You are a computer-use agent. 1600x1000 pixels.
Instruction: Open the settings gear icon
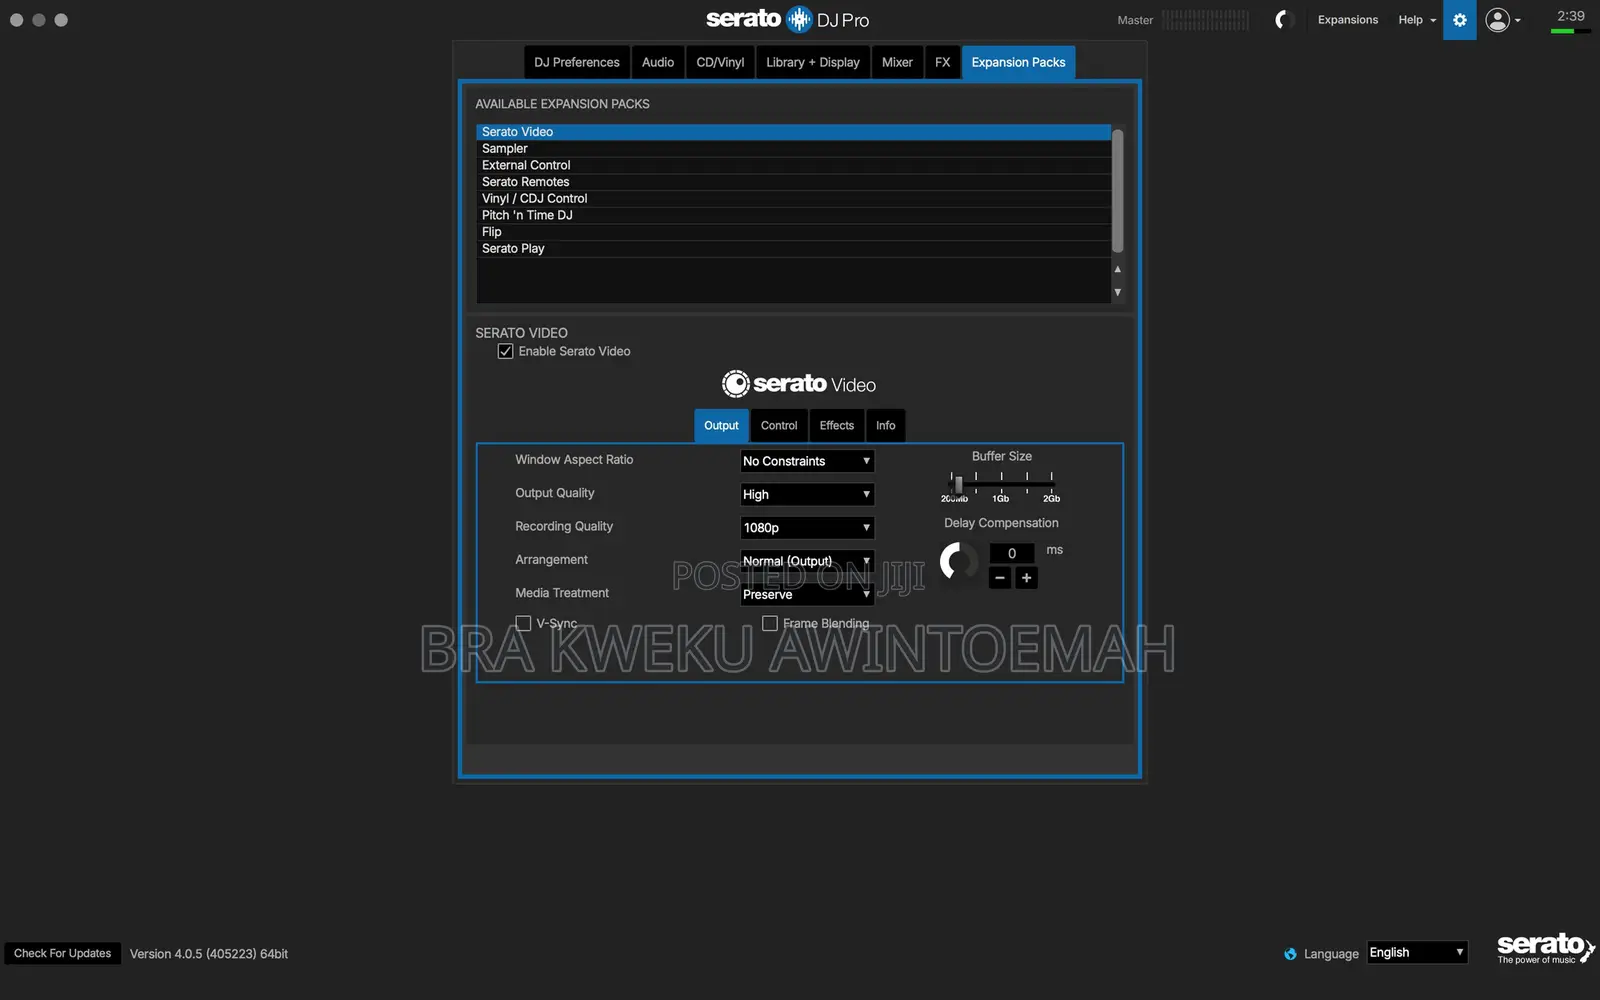click(x=1459, y=20)
